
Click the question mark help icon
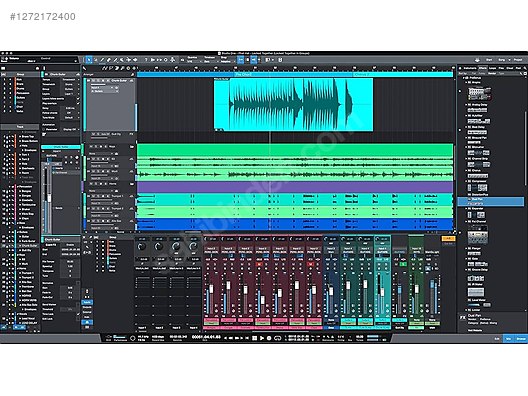pyautogui.click(x=146, y=60)
